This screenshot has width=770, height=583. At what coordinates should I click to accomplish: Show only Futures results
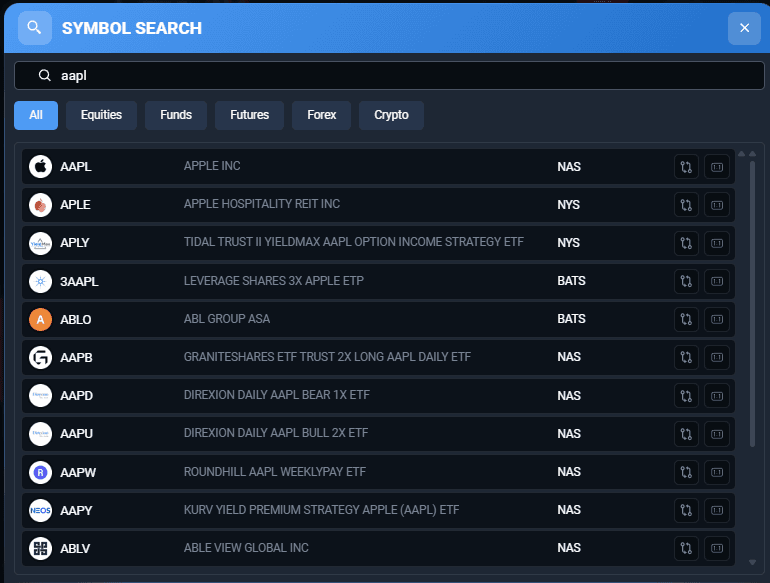coord(249,115)
